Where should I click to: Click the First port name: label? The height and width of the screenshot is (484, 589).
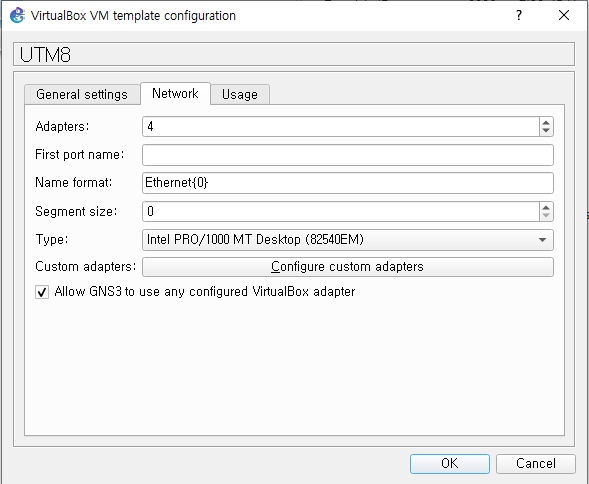click(x=80, y=154)
